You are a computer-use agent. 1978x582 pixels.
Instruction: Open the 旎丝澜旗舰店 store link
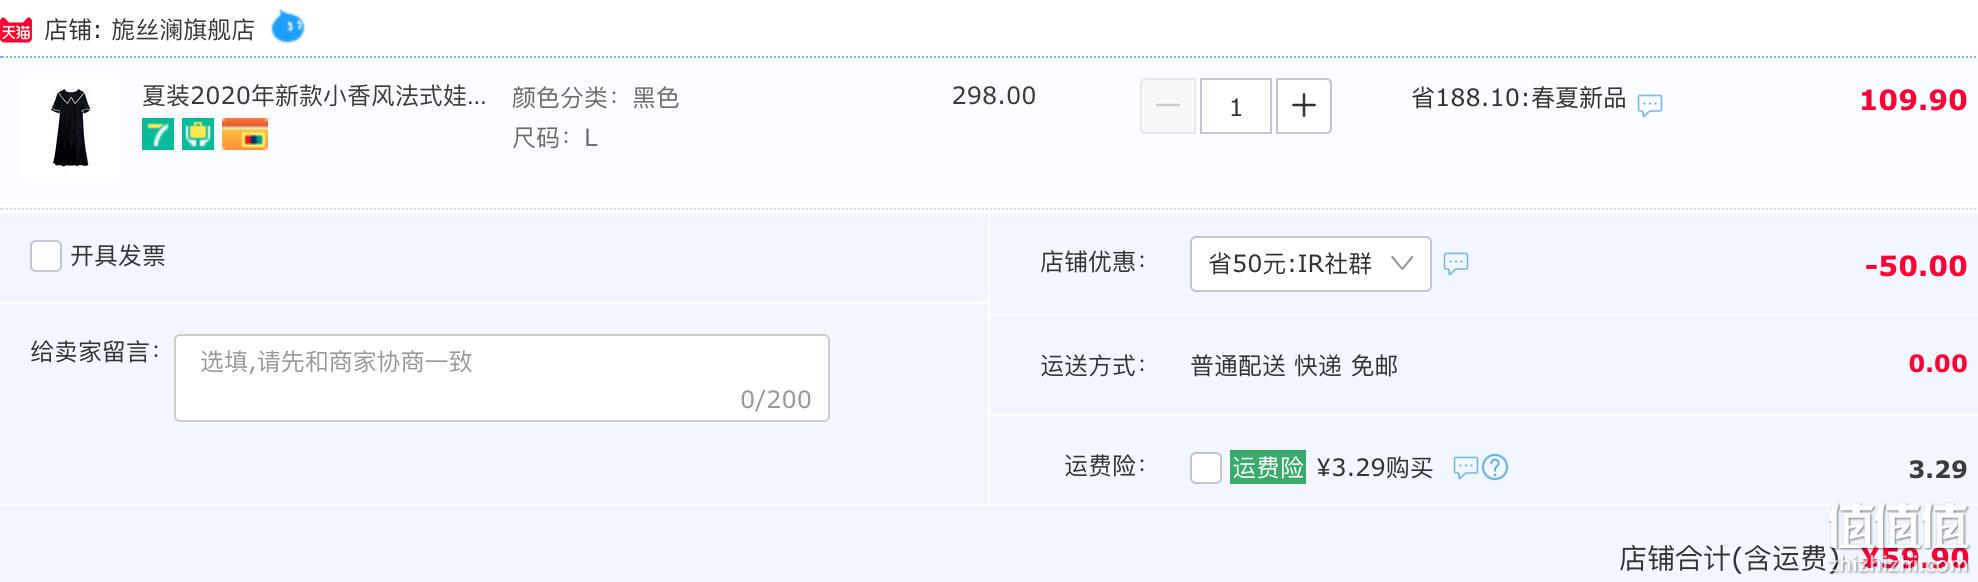pos(183,30)
